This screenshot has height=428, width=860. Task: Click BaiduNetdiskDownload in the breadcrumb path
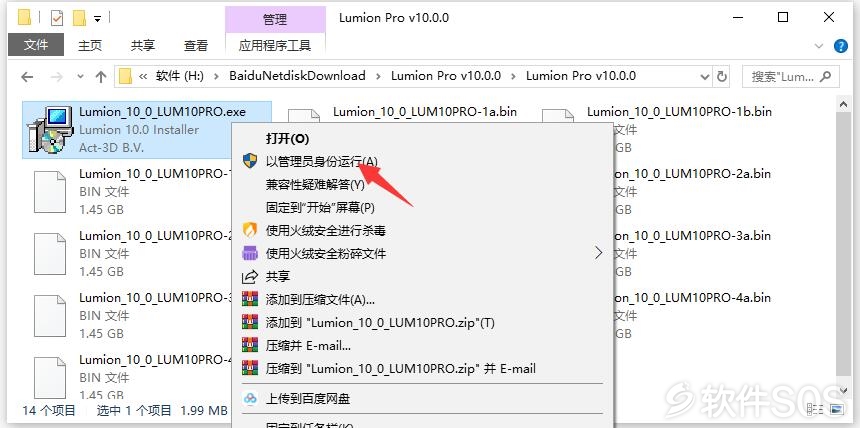coord(297,76)
